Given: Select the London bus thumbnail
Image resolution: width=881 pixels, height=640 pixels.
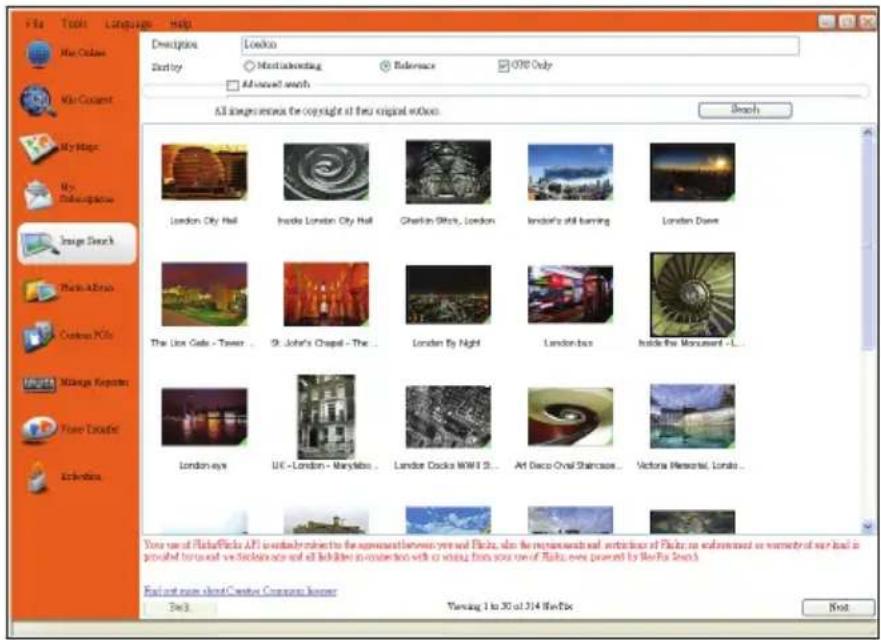Looking at the screenshot, I should (570, 294).
